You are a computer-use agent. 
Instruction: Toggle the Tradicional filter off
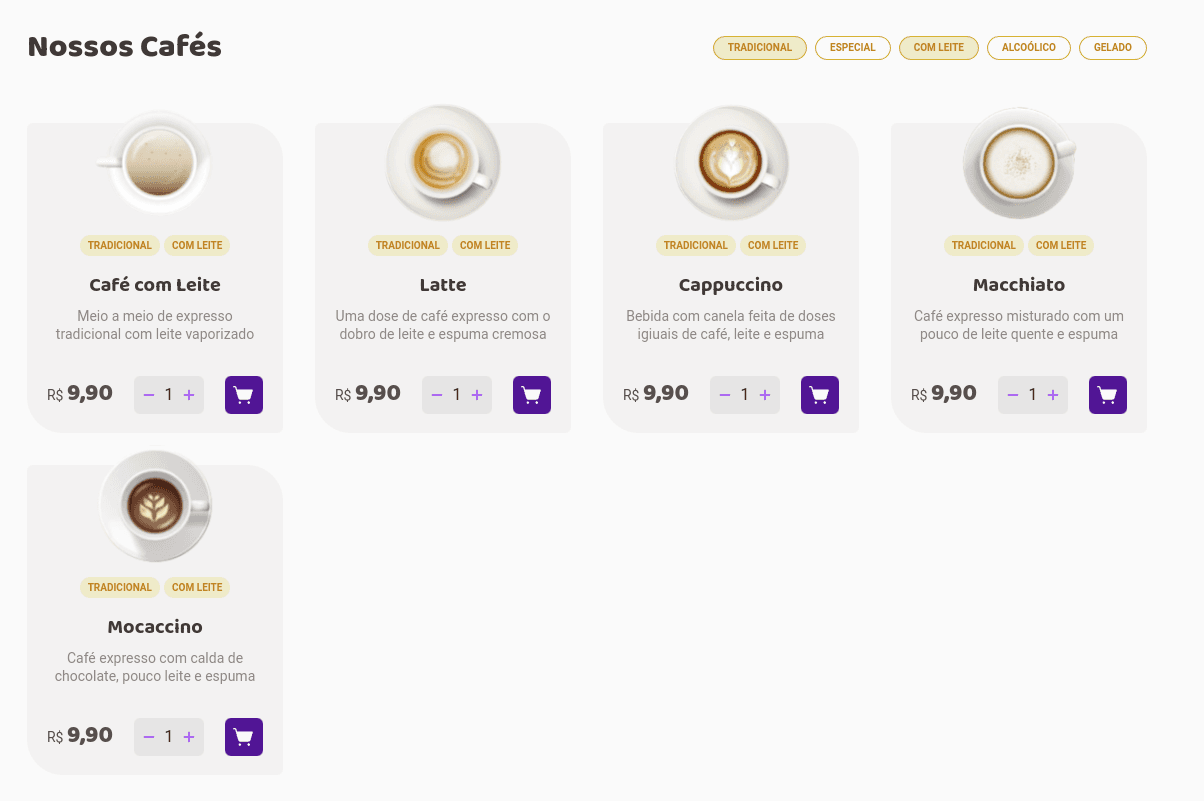coord(760,48)
